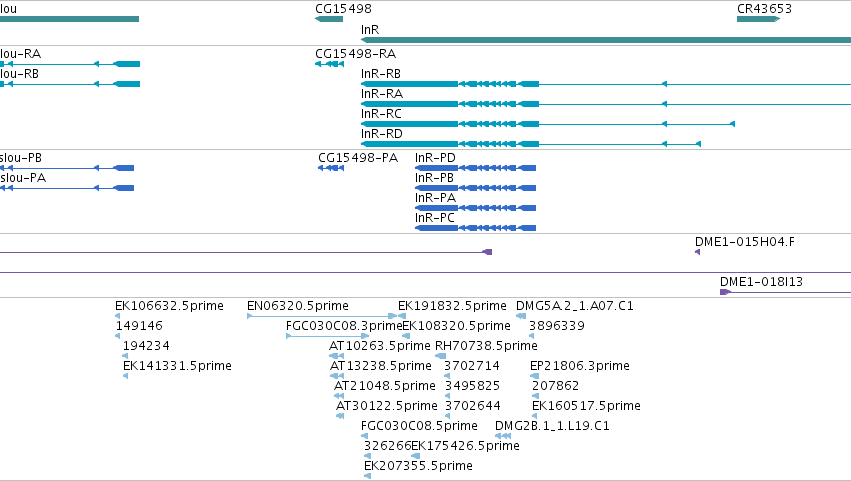Select EK108320.5prime EST label

pyautogui.click(x=456, y=326)
